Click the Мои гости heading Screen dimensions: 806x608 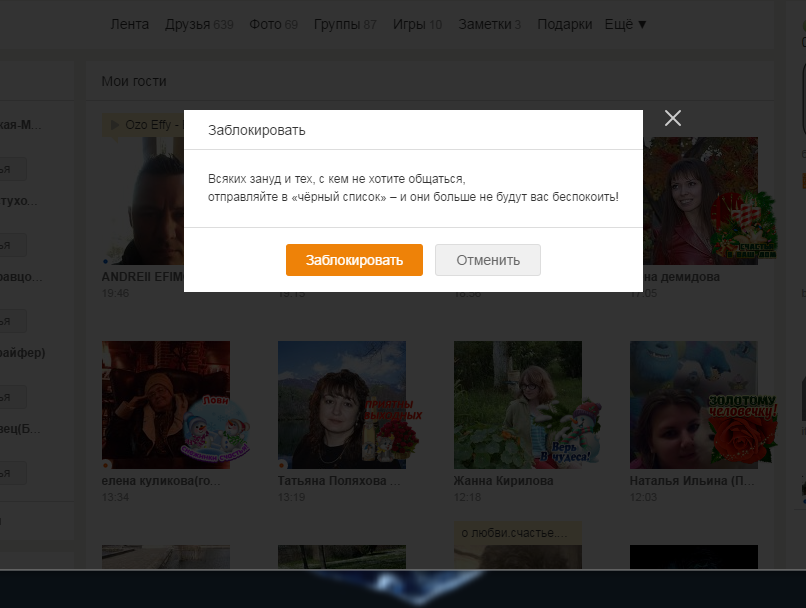[x=134, y=81]
